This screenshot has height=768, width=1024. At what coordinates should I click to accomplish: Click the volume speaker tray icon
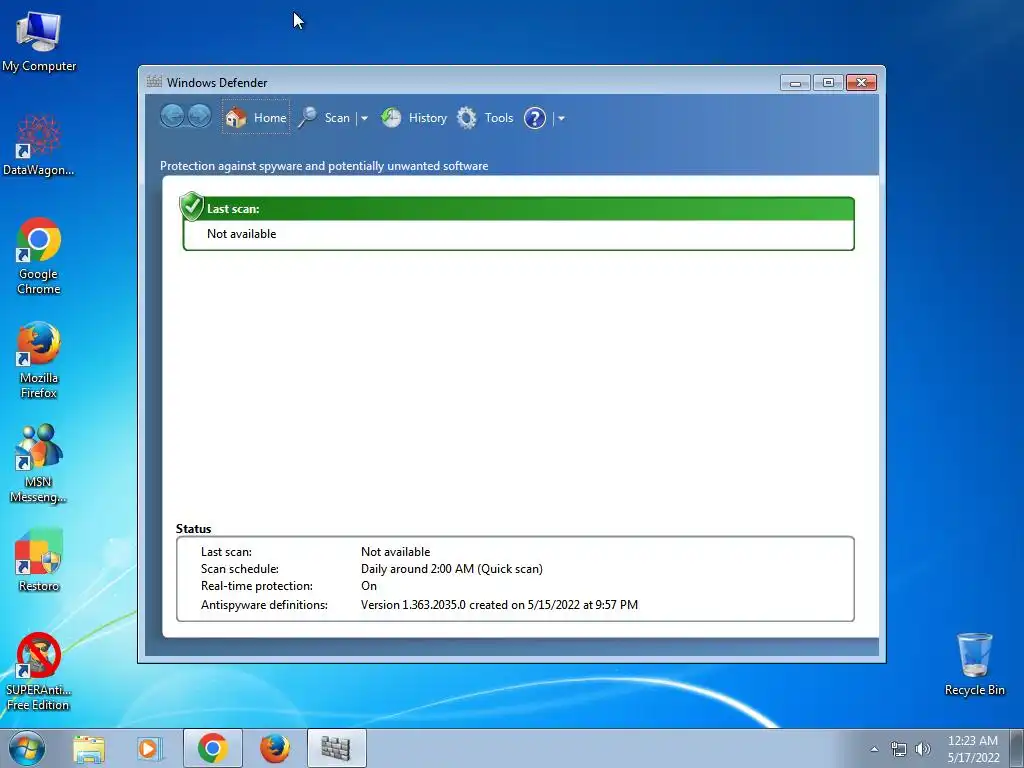click(923, 749)
